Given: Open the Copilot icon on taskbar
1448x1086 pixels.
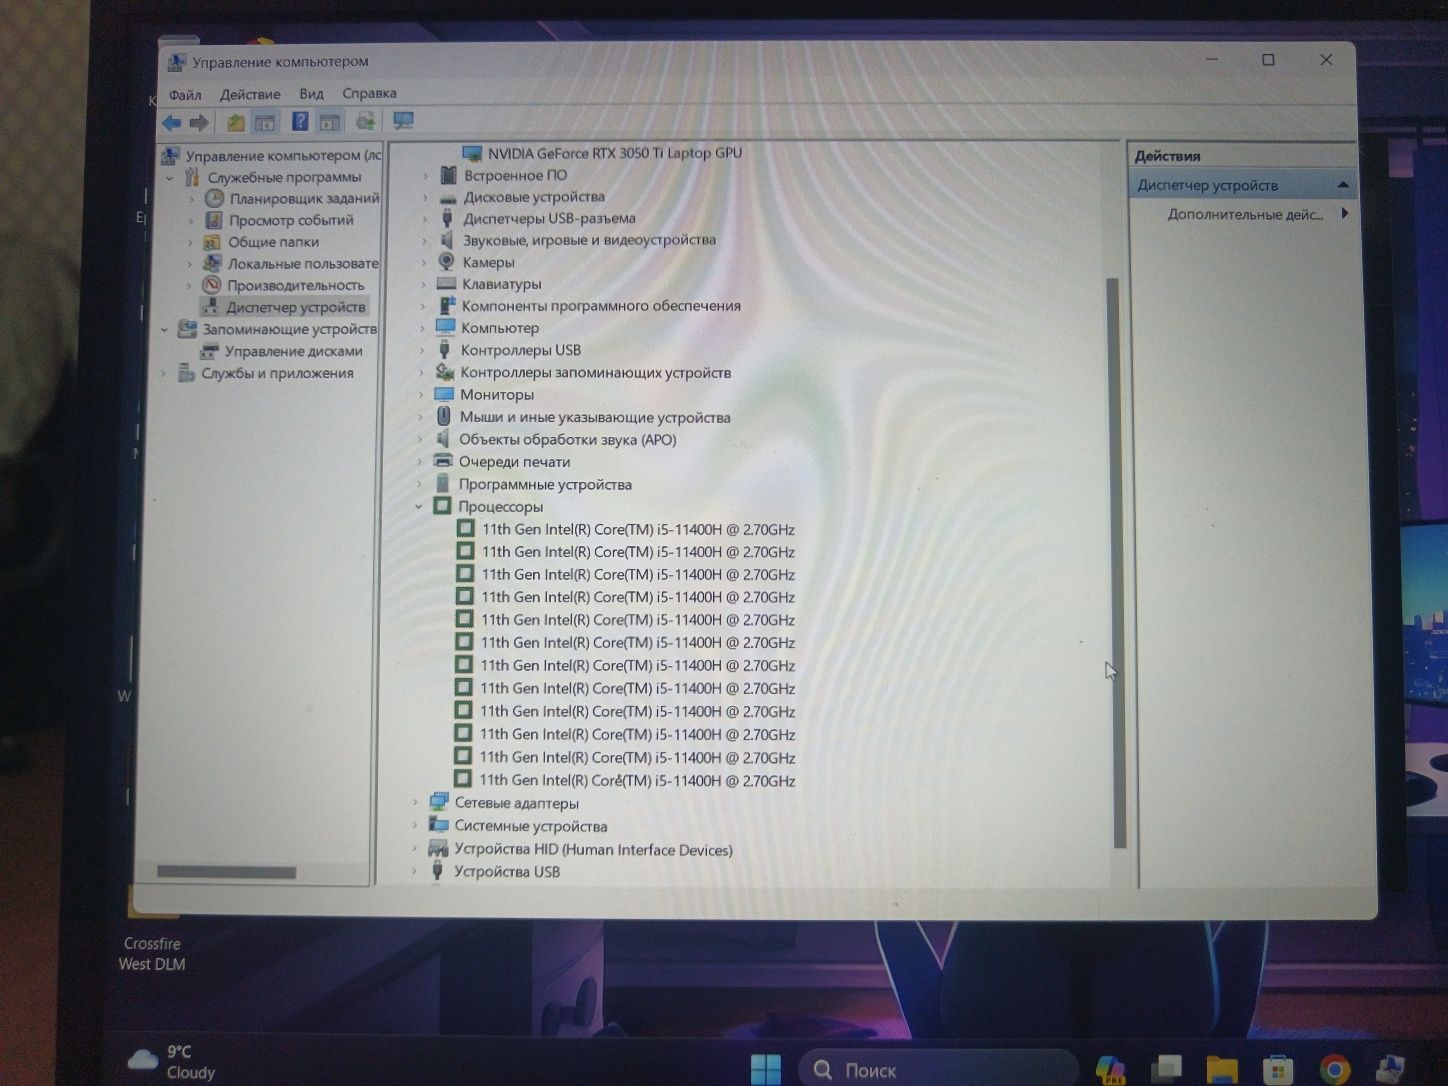Looking at the screenshot, I should point(1110,1070).
